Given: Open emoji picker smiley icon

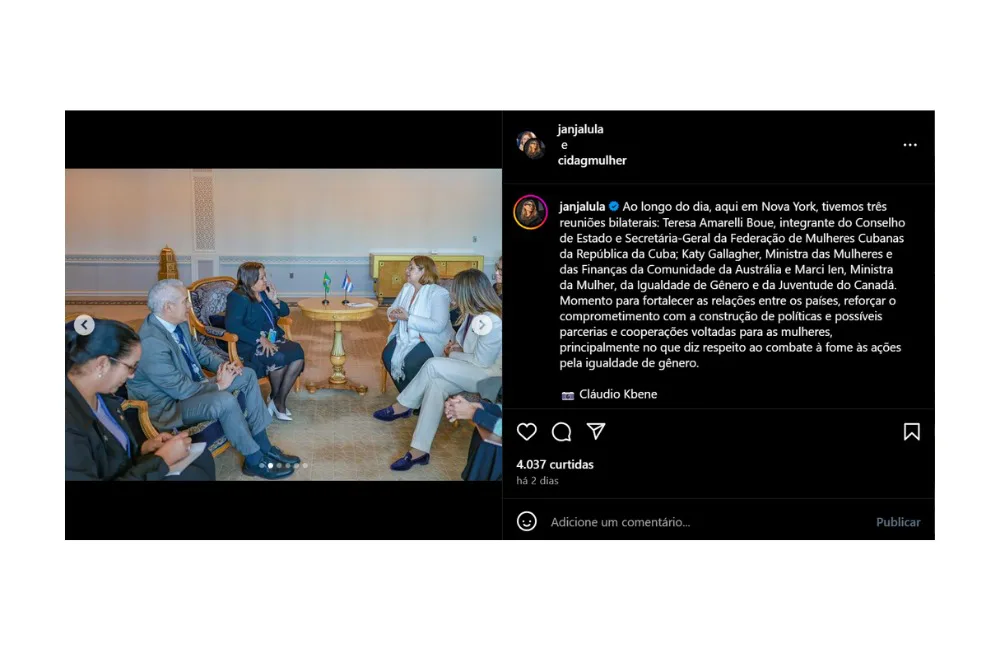Looking at the screenshot, I should [526, 521].
